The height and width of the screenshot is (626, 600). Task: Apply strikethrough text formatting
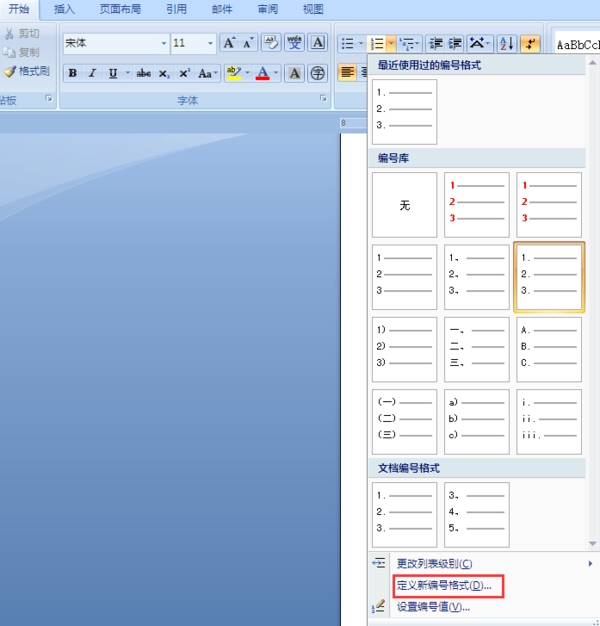pyautogui.click(x=144, y=73)
